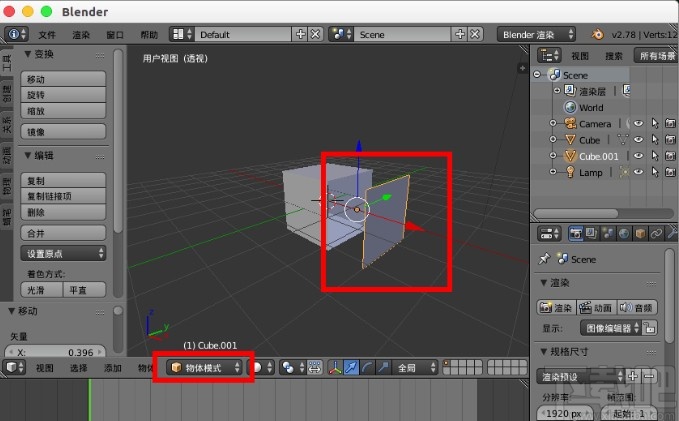This screenshot has width=679, height=421.
Task: Click the 缩放 (Scale) button
Action: click(x=63, y=111)
